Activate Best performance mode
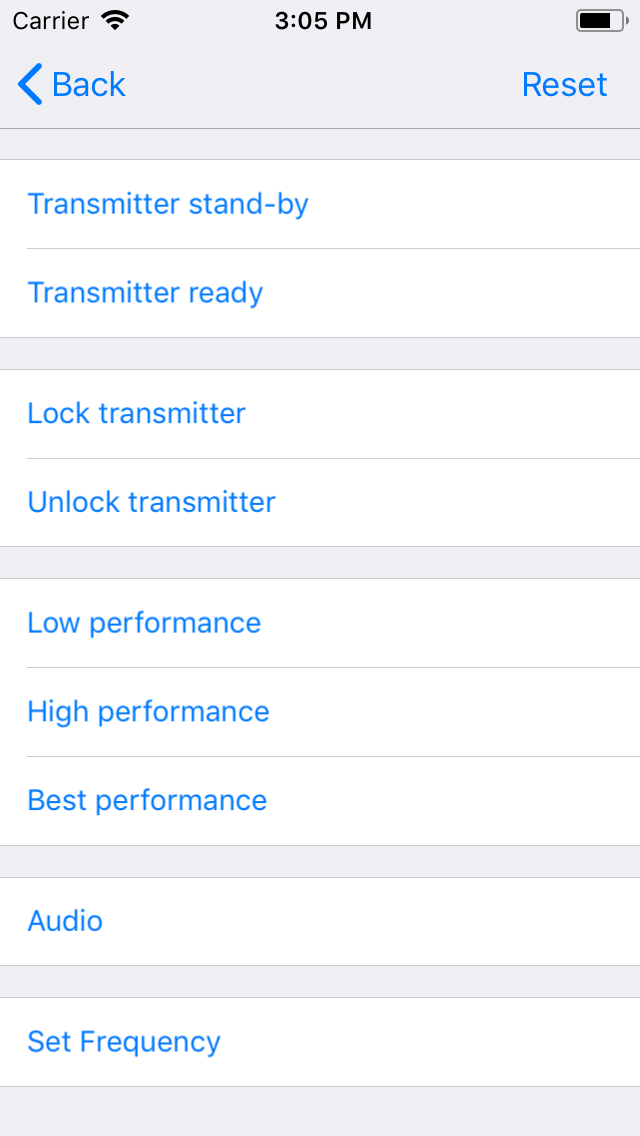 coord(148,801)
